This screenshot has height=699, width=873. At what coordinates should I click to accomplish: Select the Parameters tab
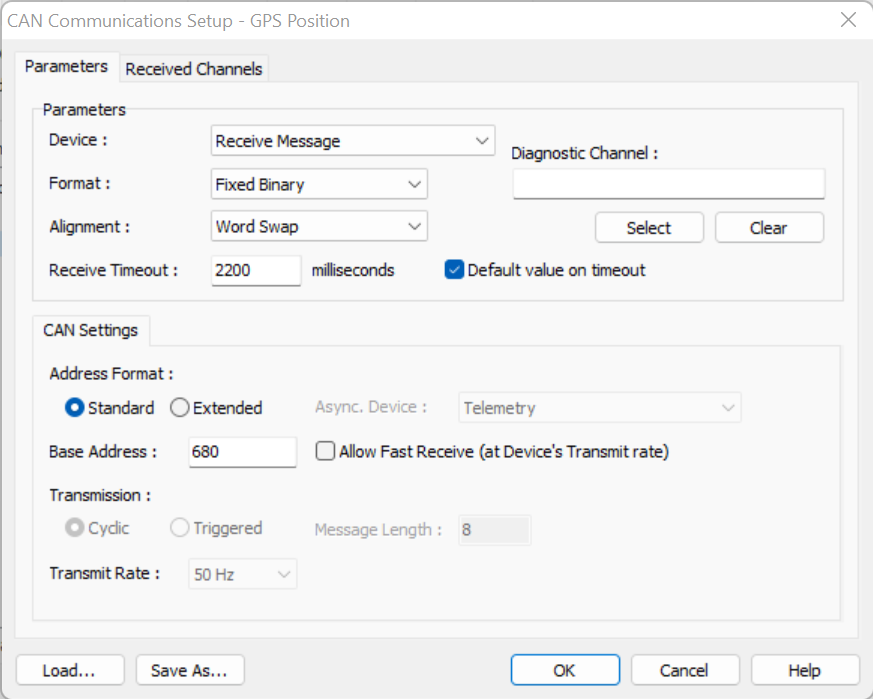tap(66, 67)
